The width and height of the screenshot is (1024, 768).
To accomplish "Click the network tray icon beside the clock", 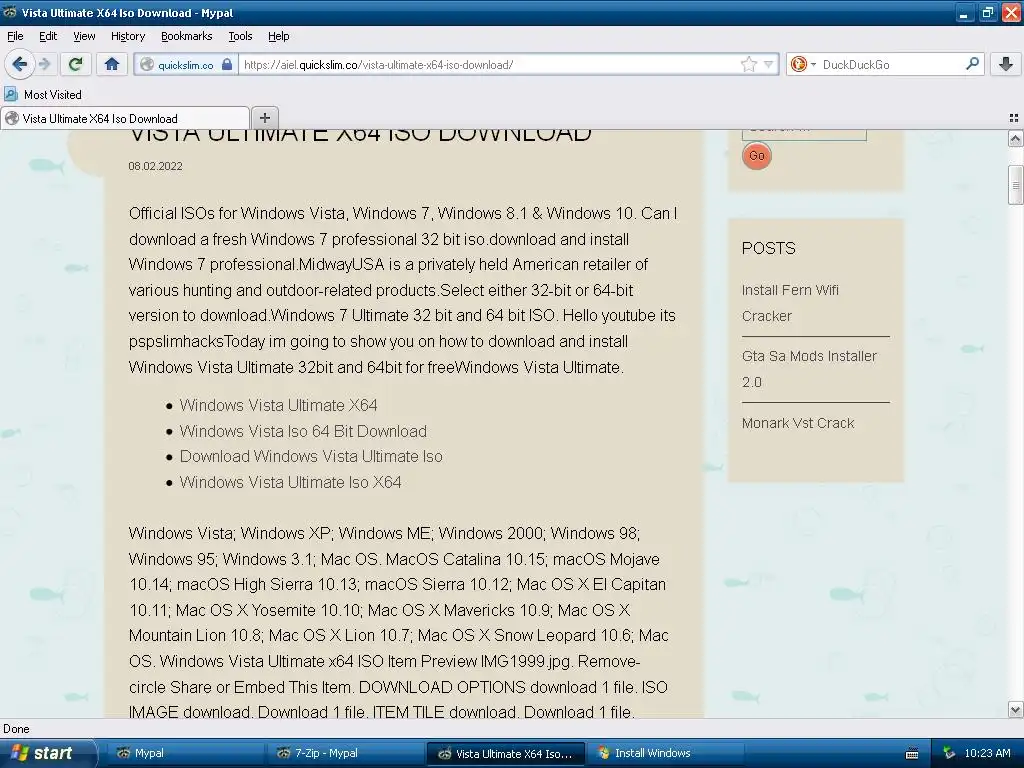I will 950,753.
